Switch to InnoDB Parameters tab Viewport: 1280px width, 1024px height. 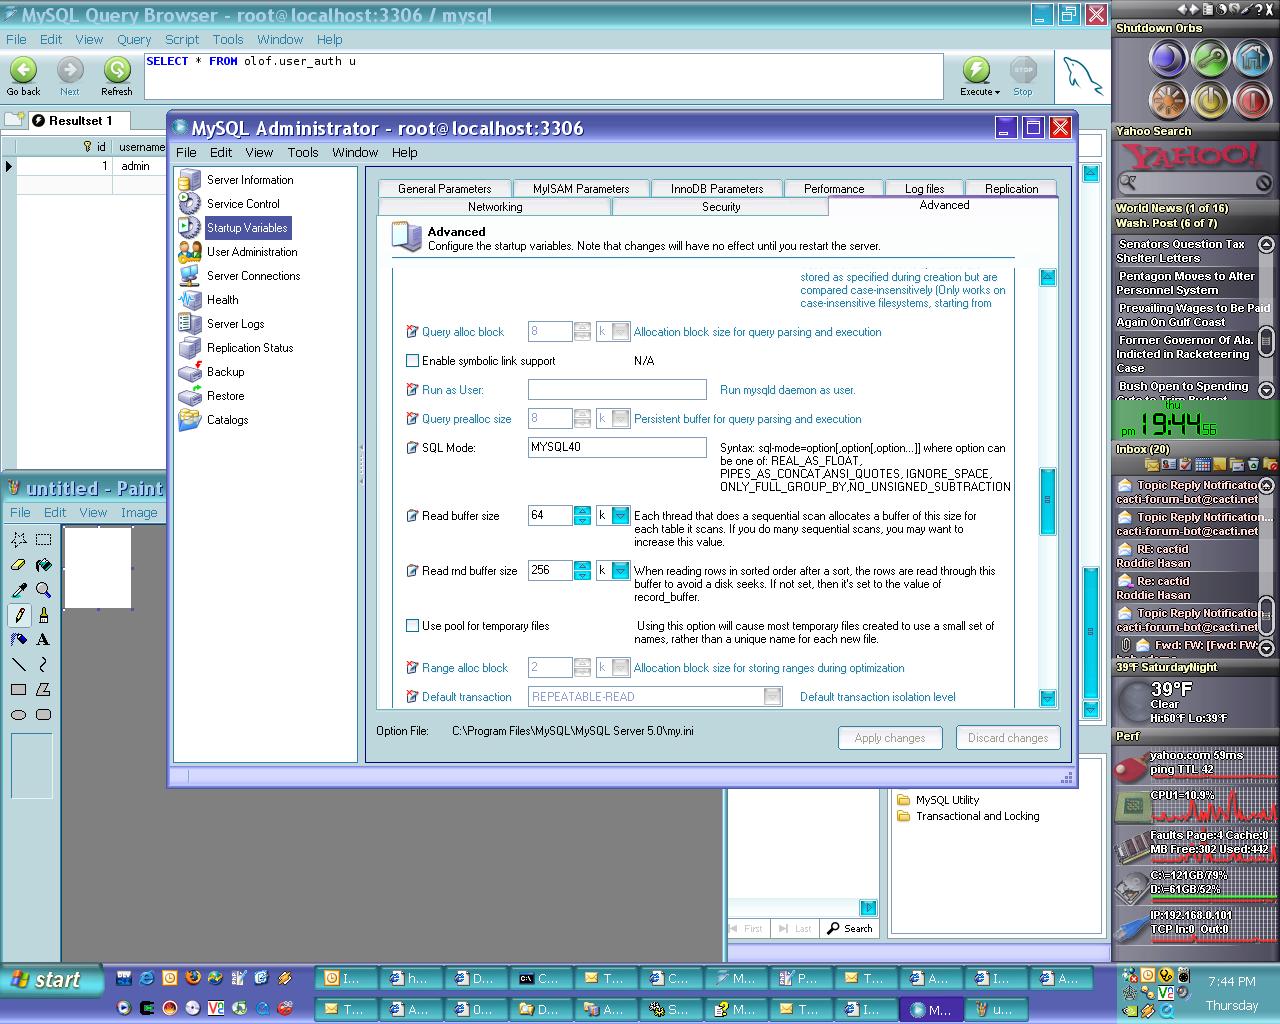[717, 189]
